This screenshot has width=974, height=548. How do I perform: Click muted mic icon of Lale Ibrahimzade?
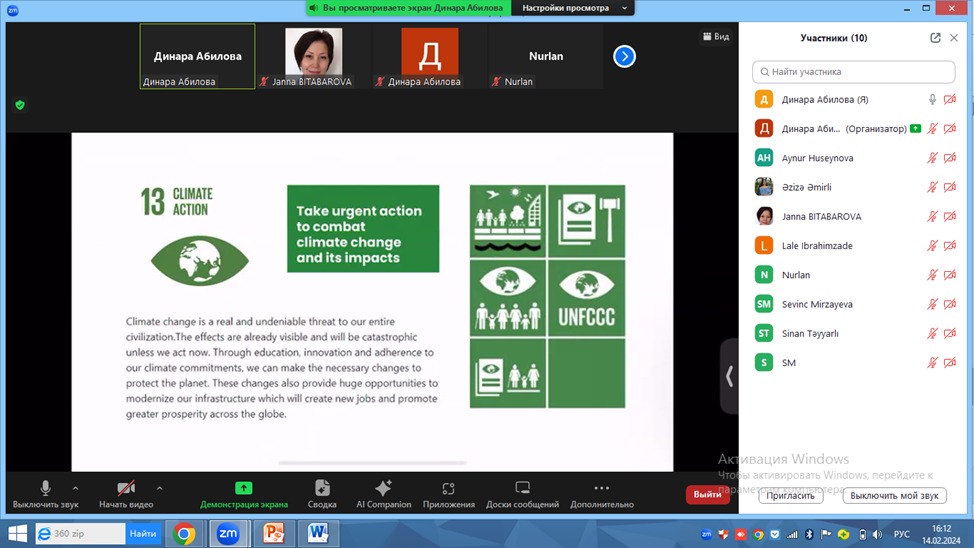[x=932, y=245]
